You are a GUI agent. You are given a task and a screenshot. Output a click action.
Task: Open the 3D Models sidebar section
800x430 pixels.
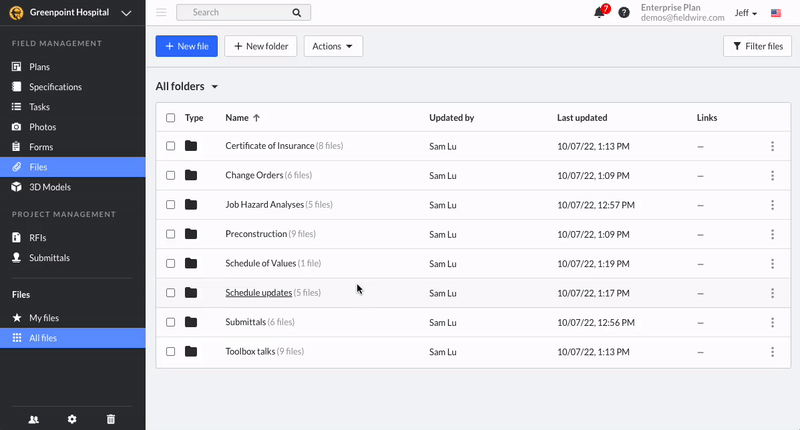click(x=50, y=187)
